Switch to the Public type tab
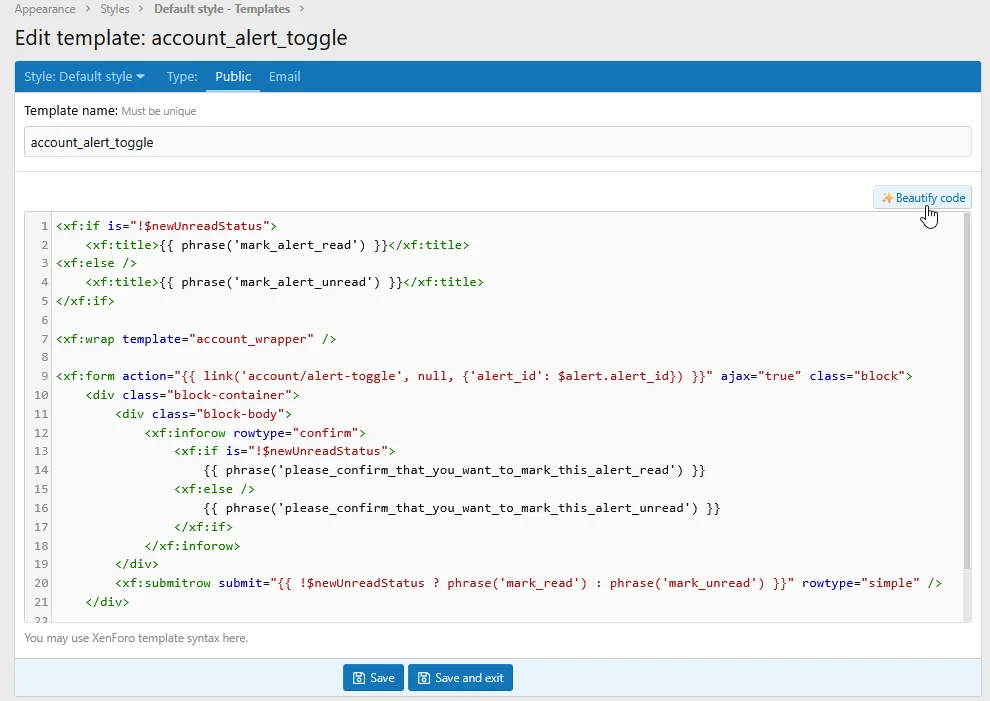This screenshot has height=701, width=990. coord(233,76)
